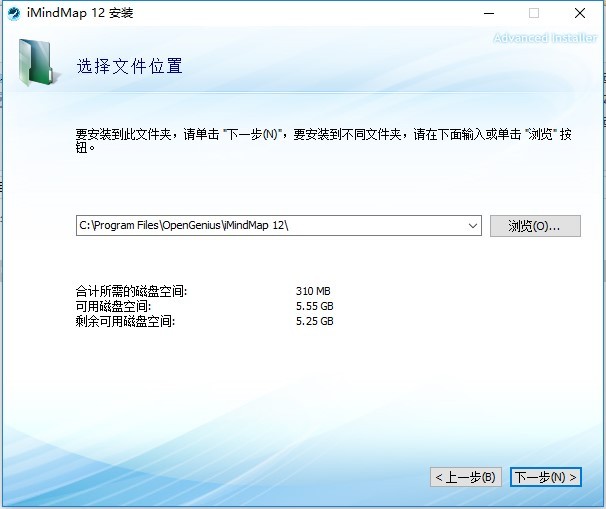The width and height of the screenshot is (606, 509).
Task: Click the iMindMap 12 安装 window title
Action: 84,13
